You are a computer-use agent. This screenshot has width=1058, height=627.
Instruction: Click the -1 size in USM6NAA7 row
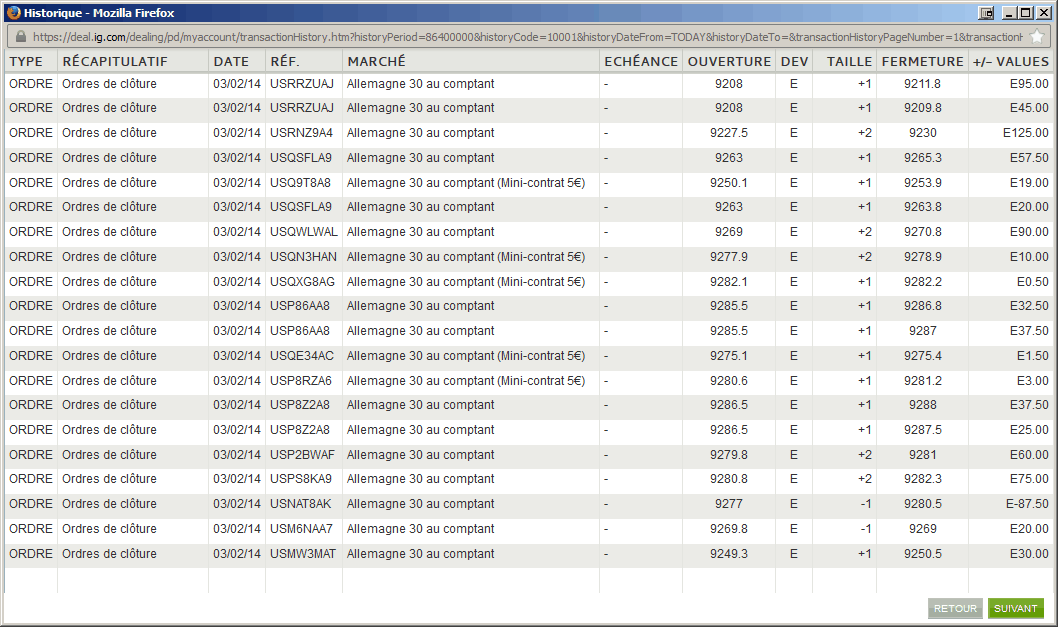866,529
